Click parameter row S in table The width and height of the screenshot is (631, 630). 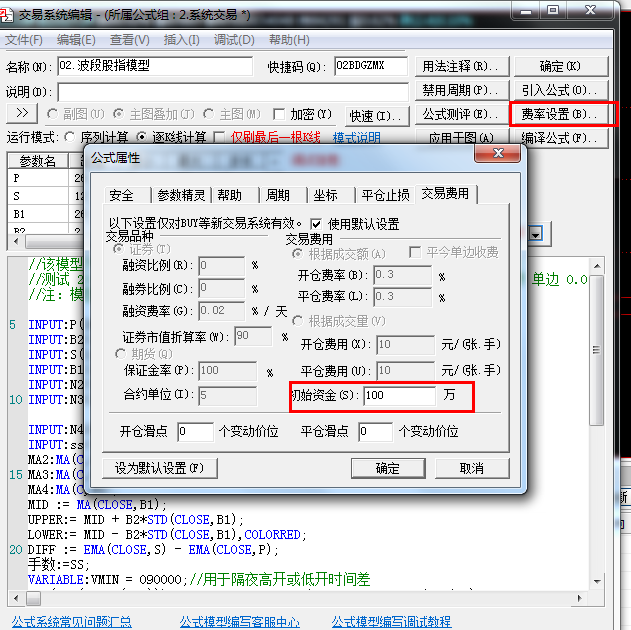pyautogui.click(x=45, y=196)
